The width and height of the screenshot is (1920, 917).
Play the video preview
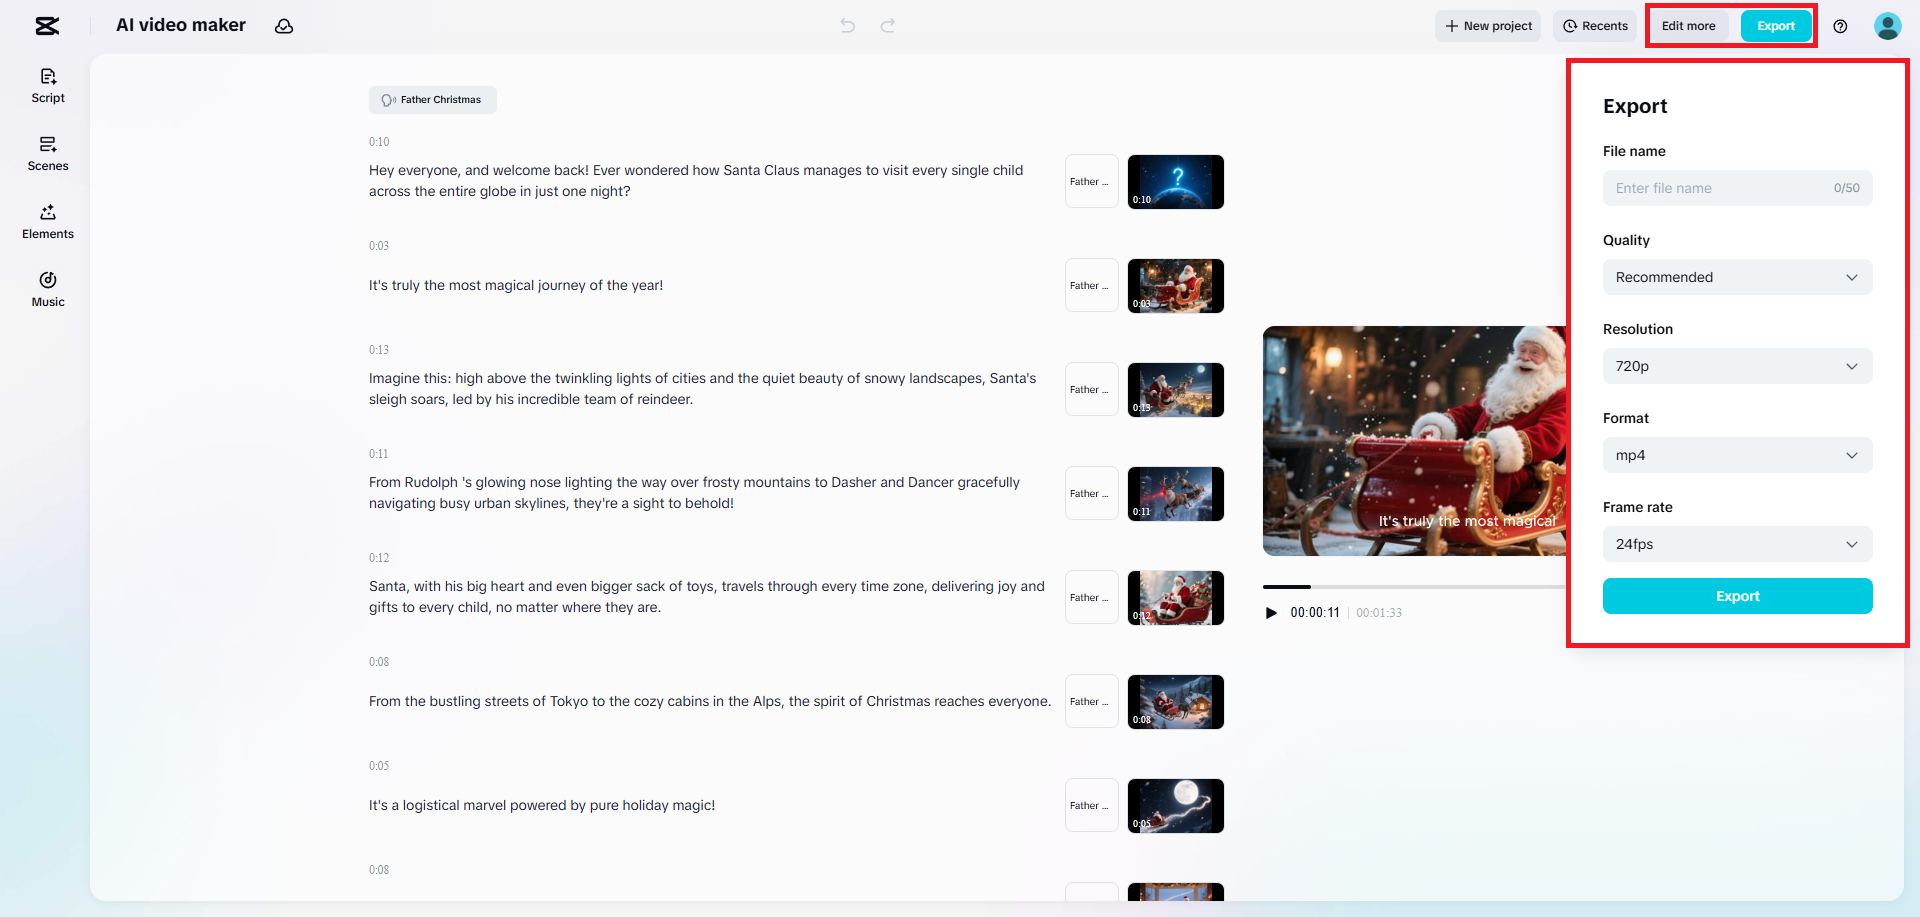tap(1271, 613)
